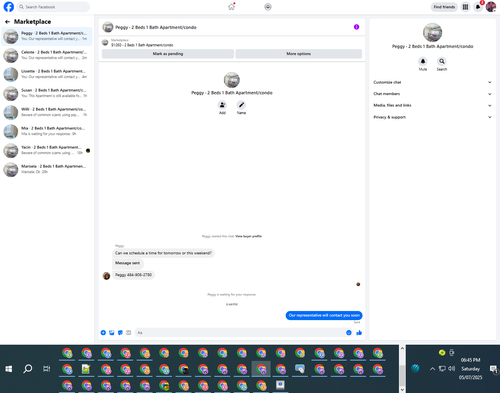Click the Facebook logo icon
The image size is (500, 393).
(9, 7)
